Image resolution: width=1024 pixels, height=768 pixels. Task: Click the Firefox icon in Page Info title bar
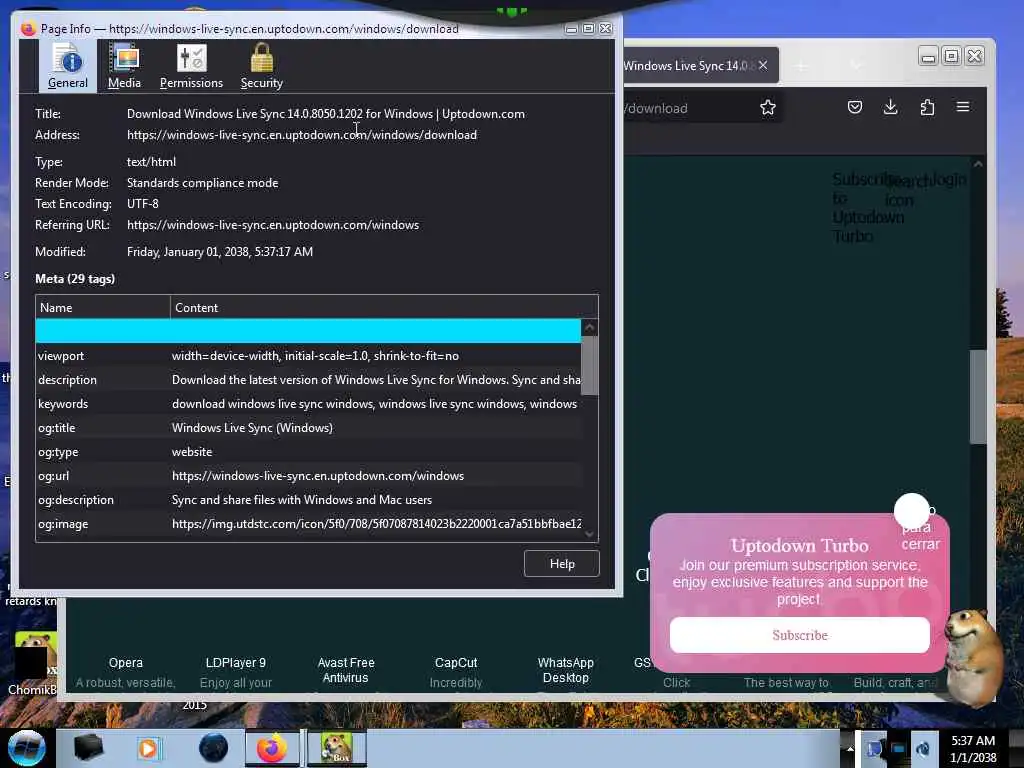pos(28,29)
